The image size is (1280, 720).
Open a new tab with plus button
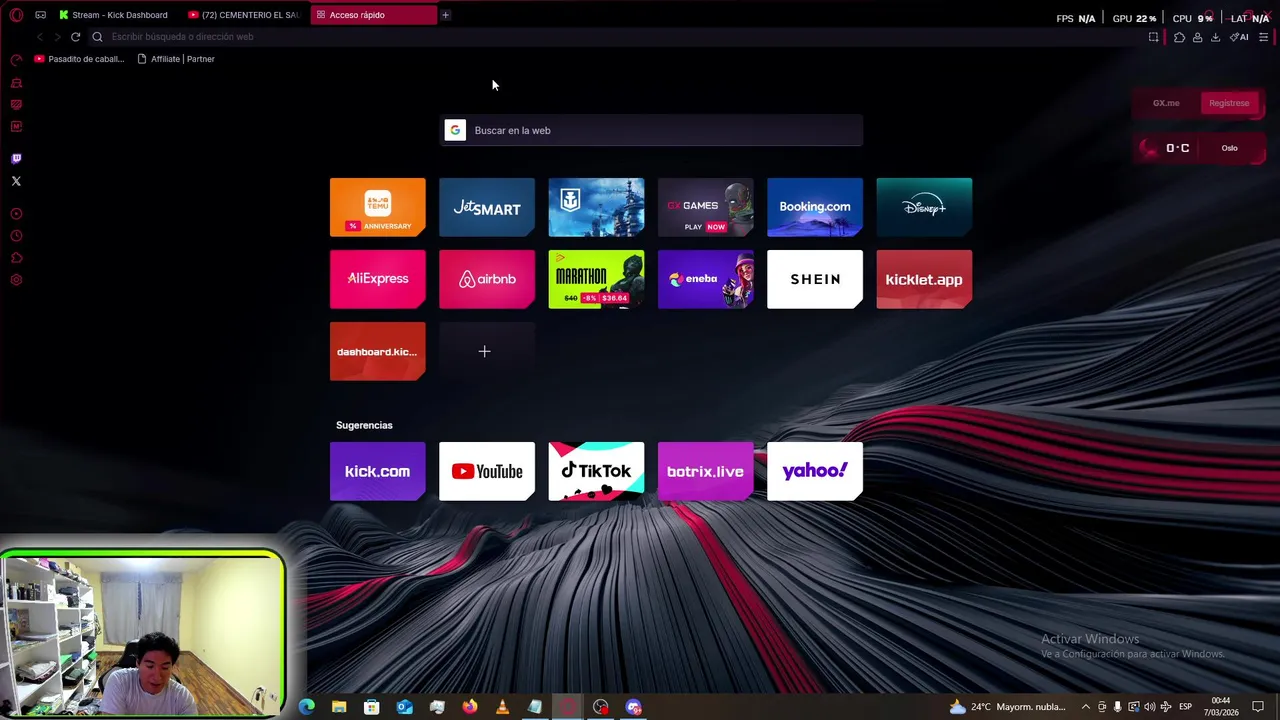click(x=445, y=15)
